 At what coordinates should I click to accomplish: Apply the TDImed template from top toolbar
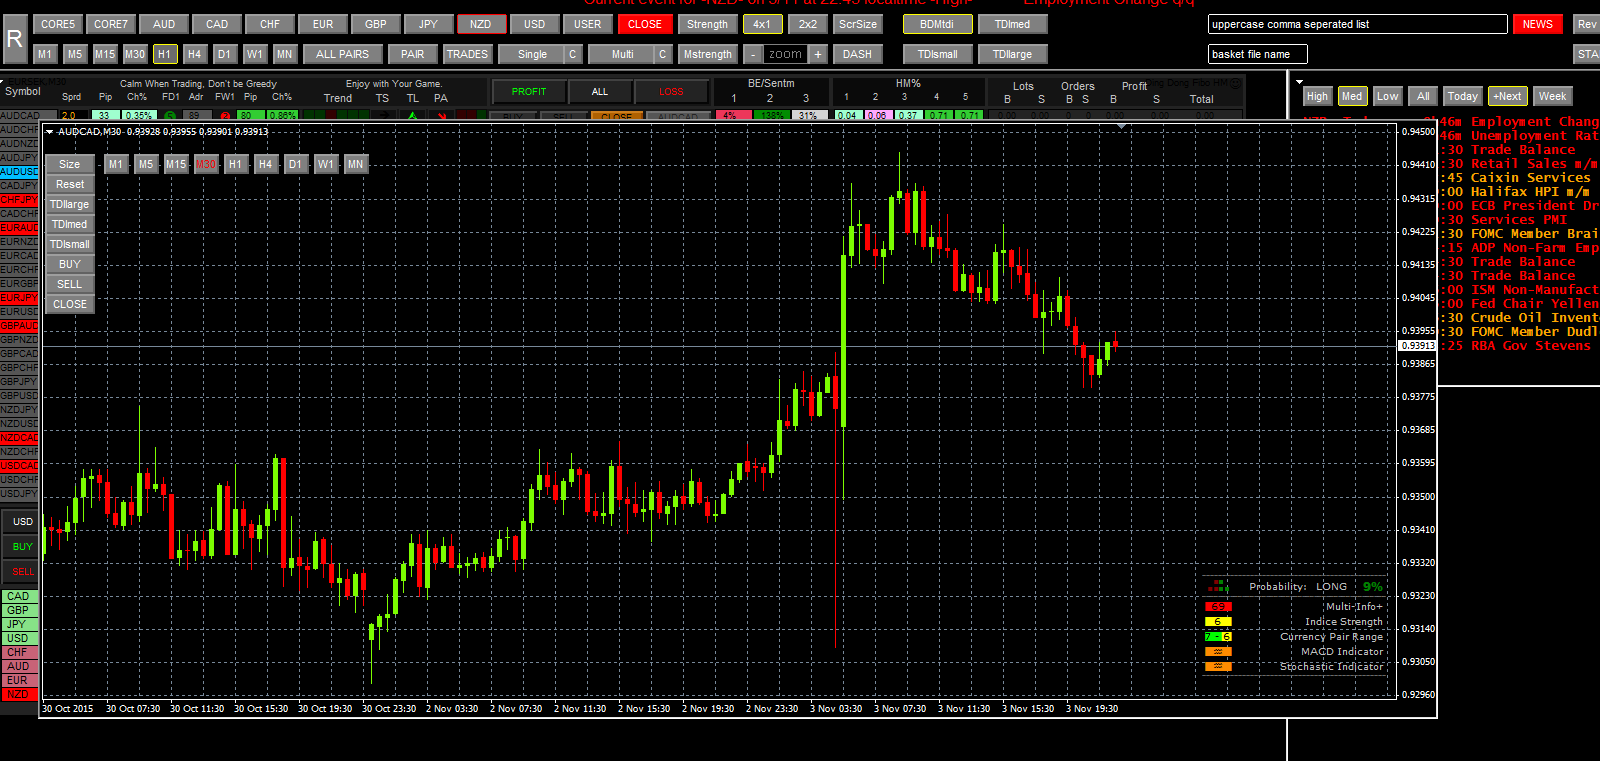coord(1013,24)
